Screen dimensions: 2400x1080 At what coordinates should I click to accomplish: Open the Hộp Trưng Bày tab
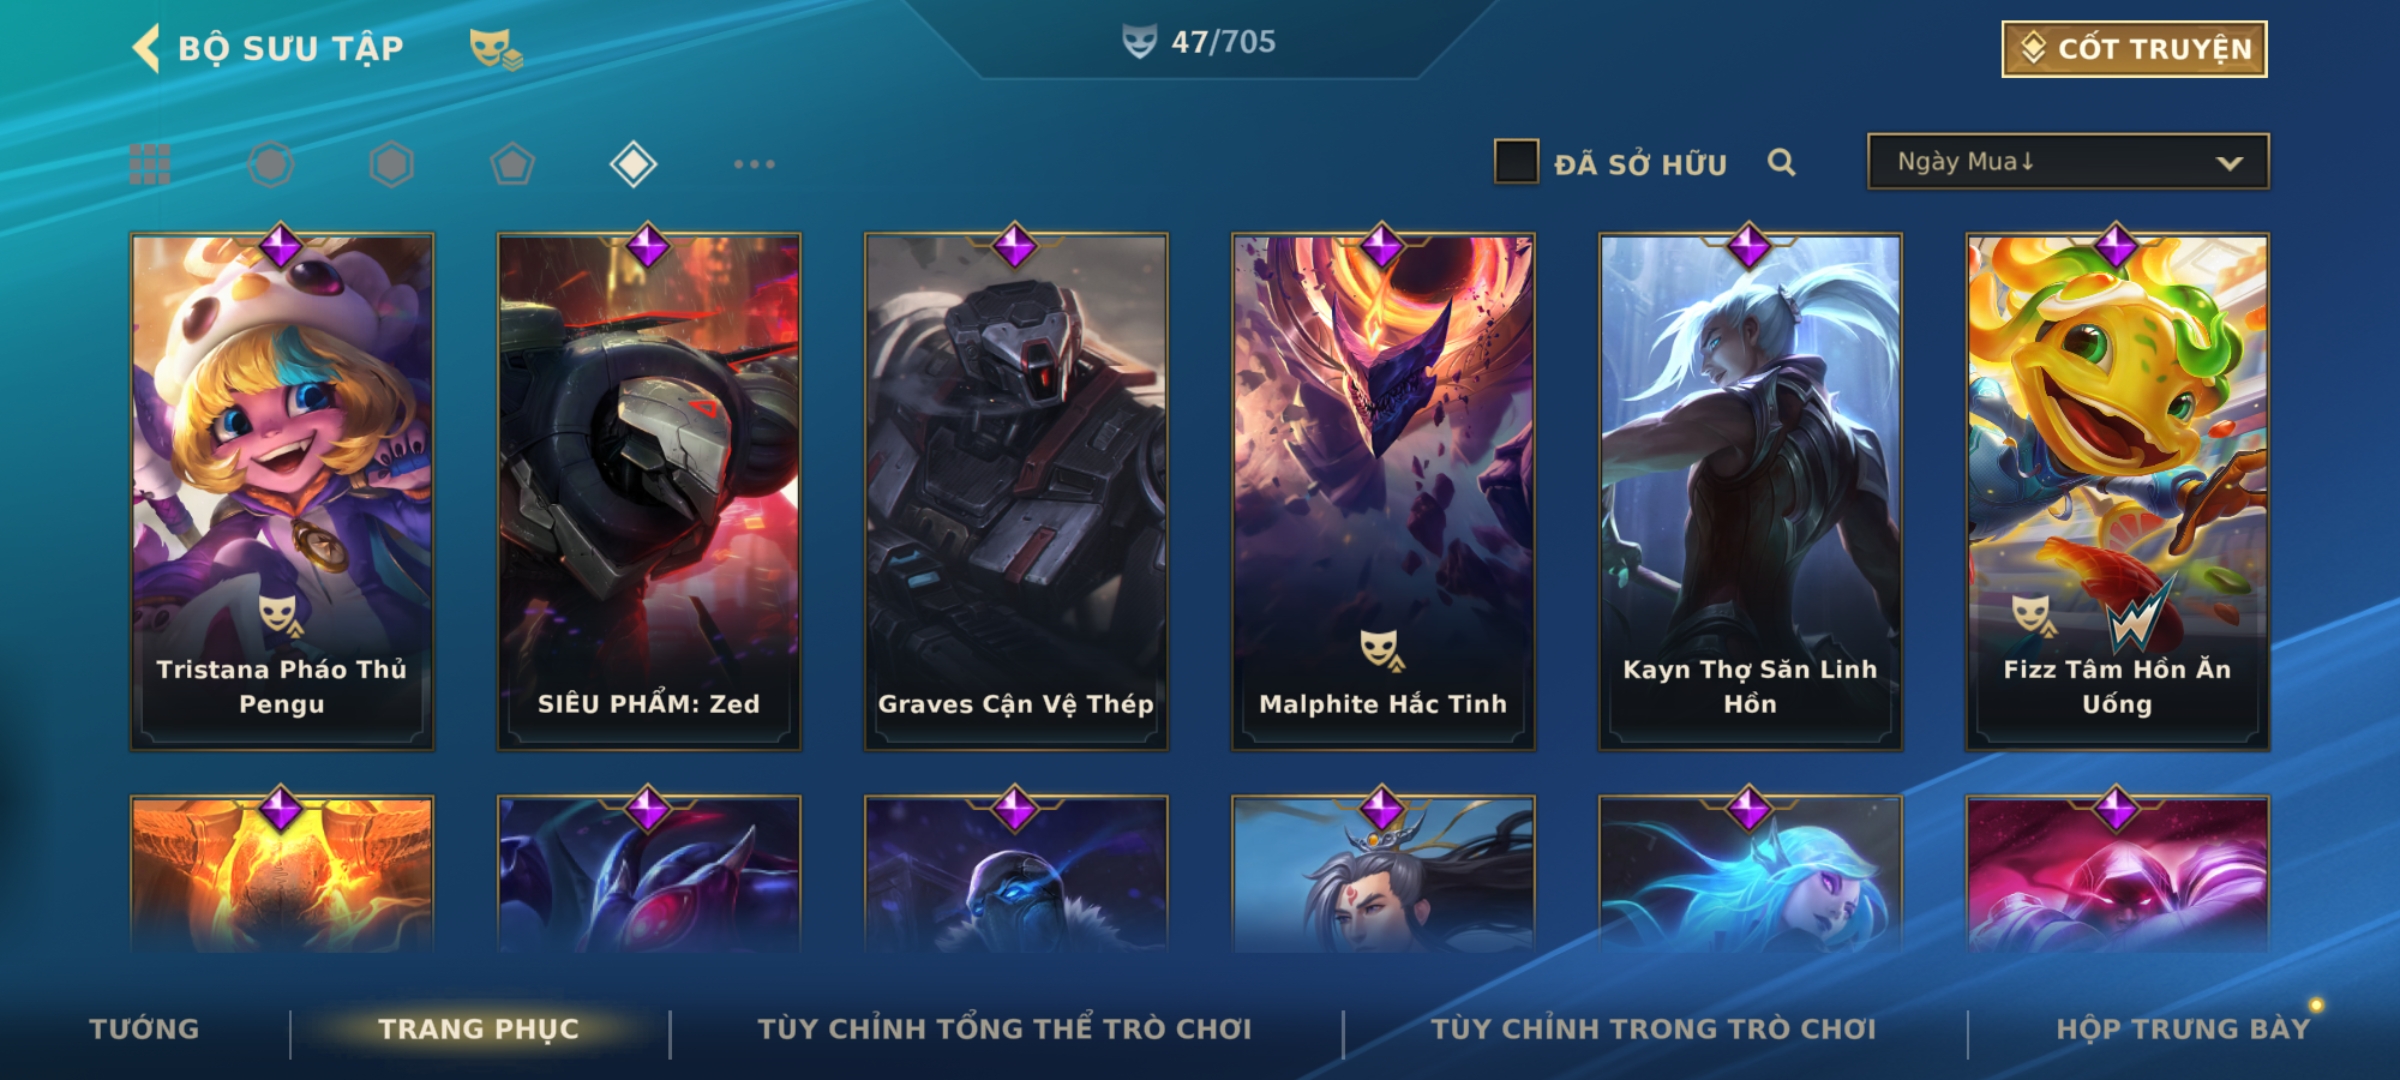pyautogui.click(x=2183, y=1029)
